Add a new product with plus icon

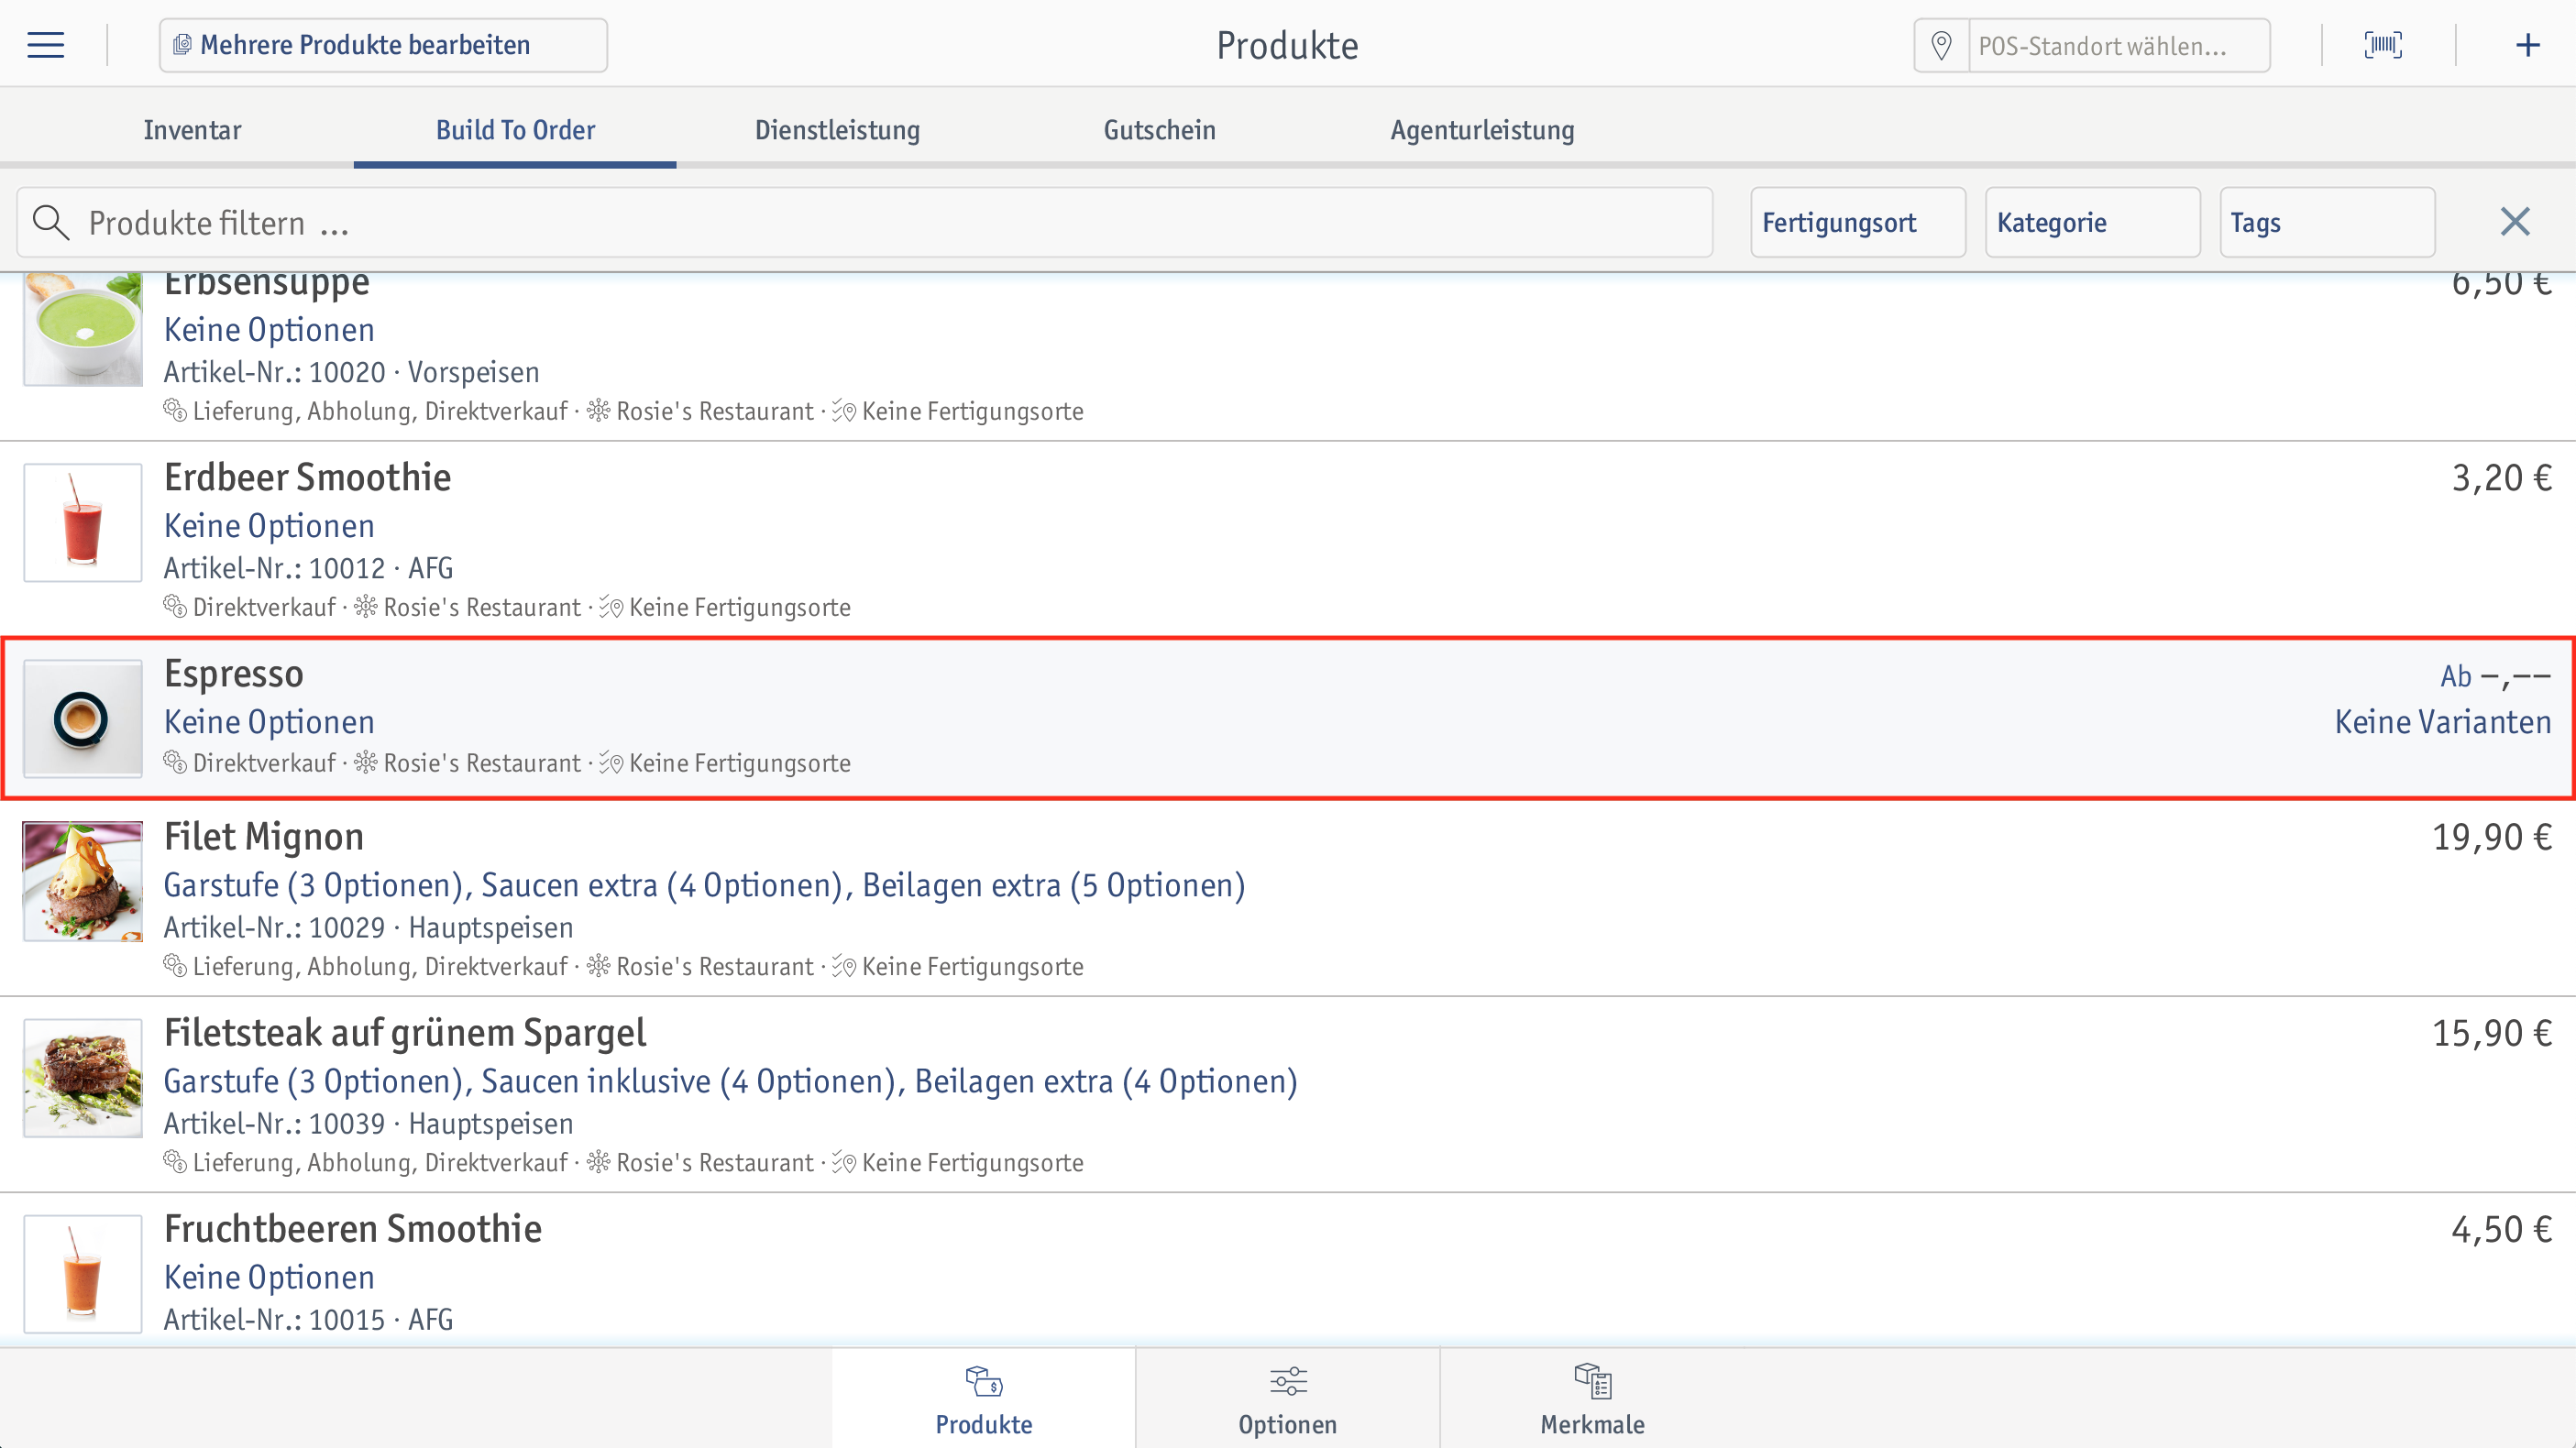click(x=2528, y=45)
